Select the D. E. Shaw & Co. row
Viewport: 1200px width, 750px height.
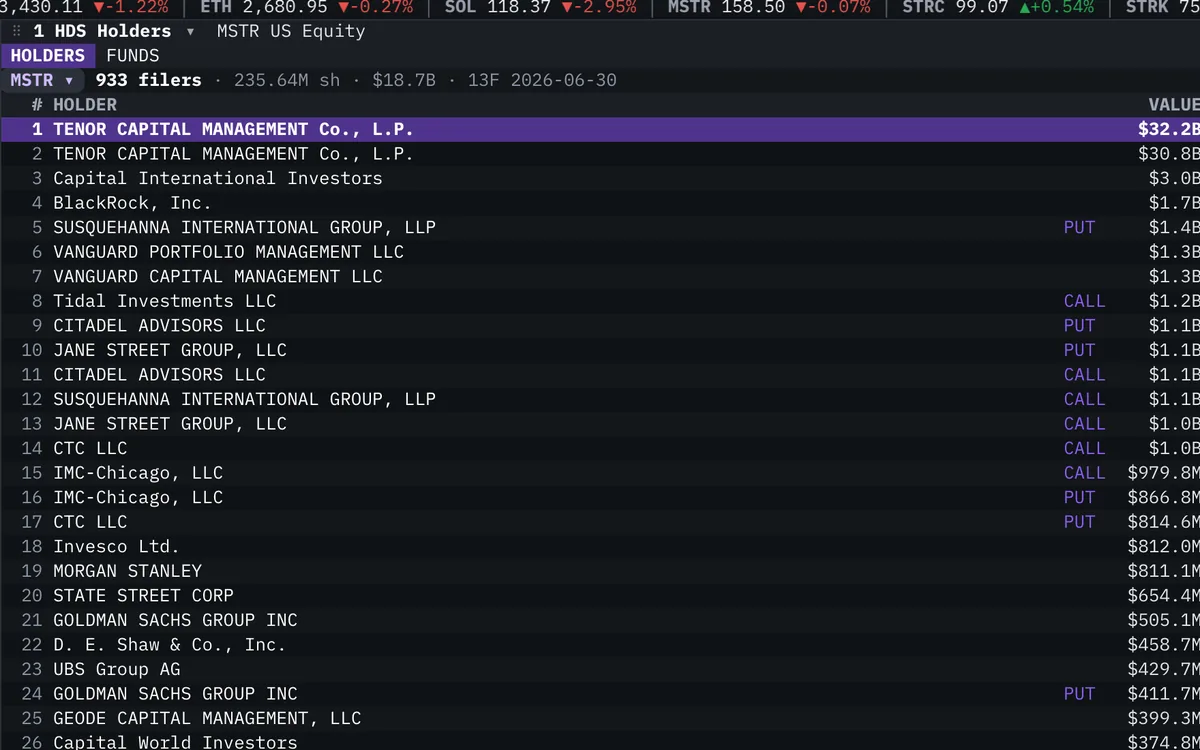pyautogui.click(x=600, y=644)
